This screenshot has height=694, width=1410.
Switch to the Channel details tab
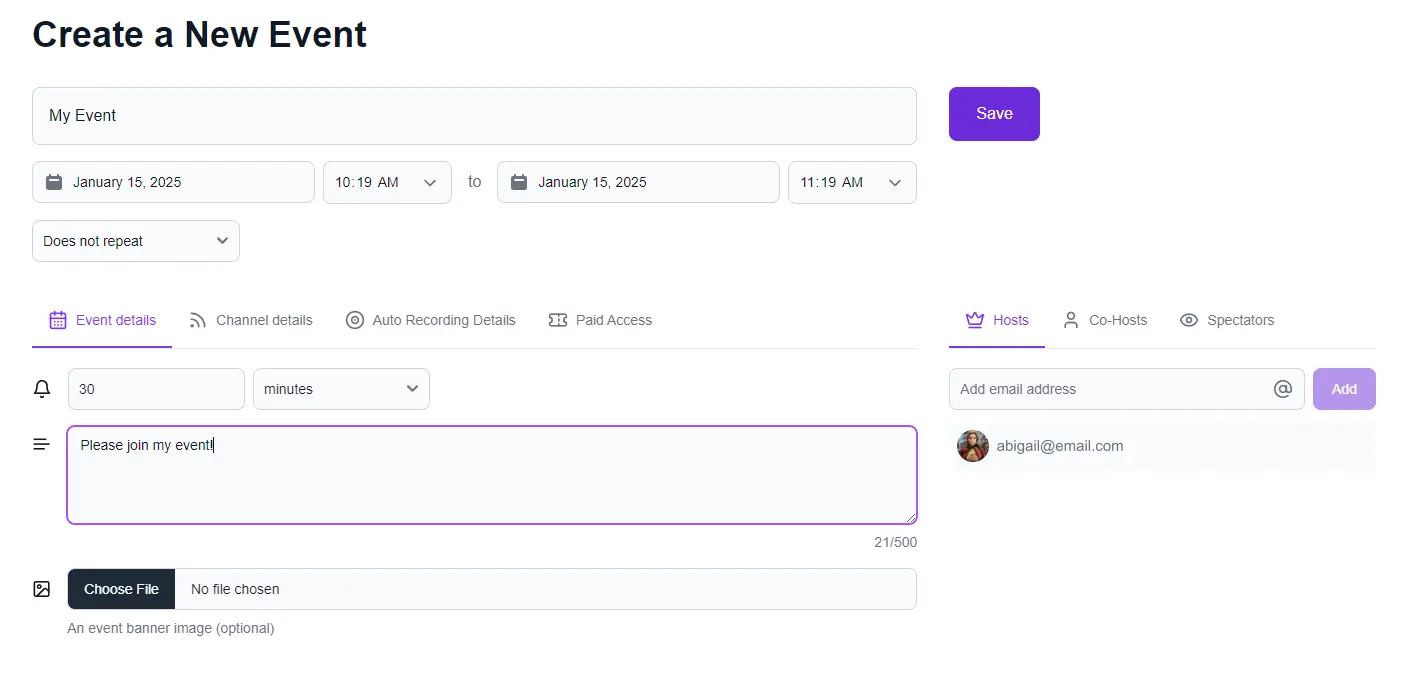pos(251,320)
